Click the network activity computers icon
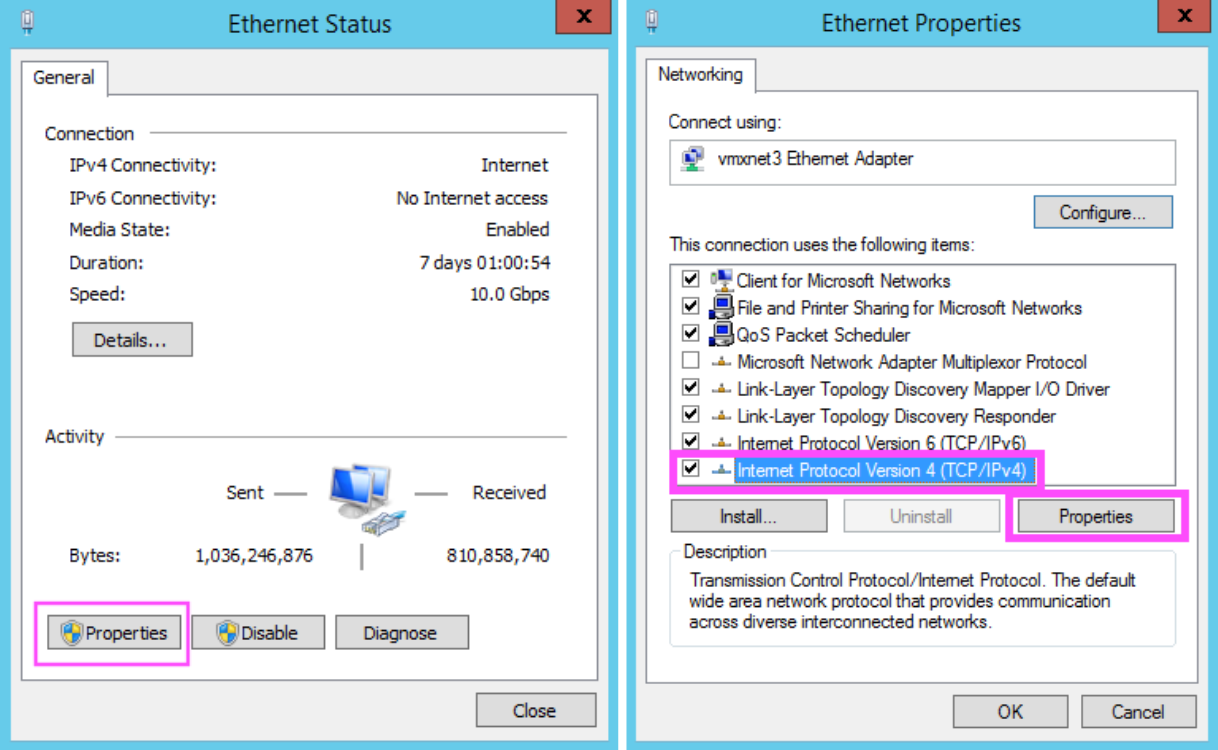Screen dimensions: 1218x750 tap(363, 497)
